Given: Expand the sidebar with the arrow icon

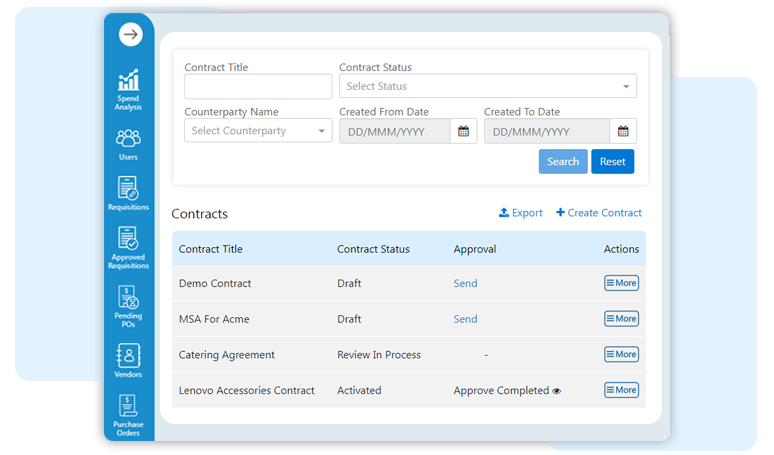Looking at the screenshot, I should click(130, 34).
